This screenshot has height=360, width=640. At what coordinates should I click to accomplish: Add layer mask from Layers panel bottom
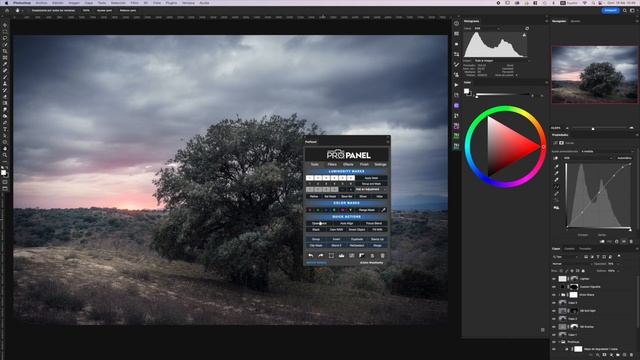coord(604,354)
